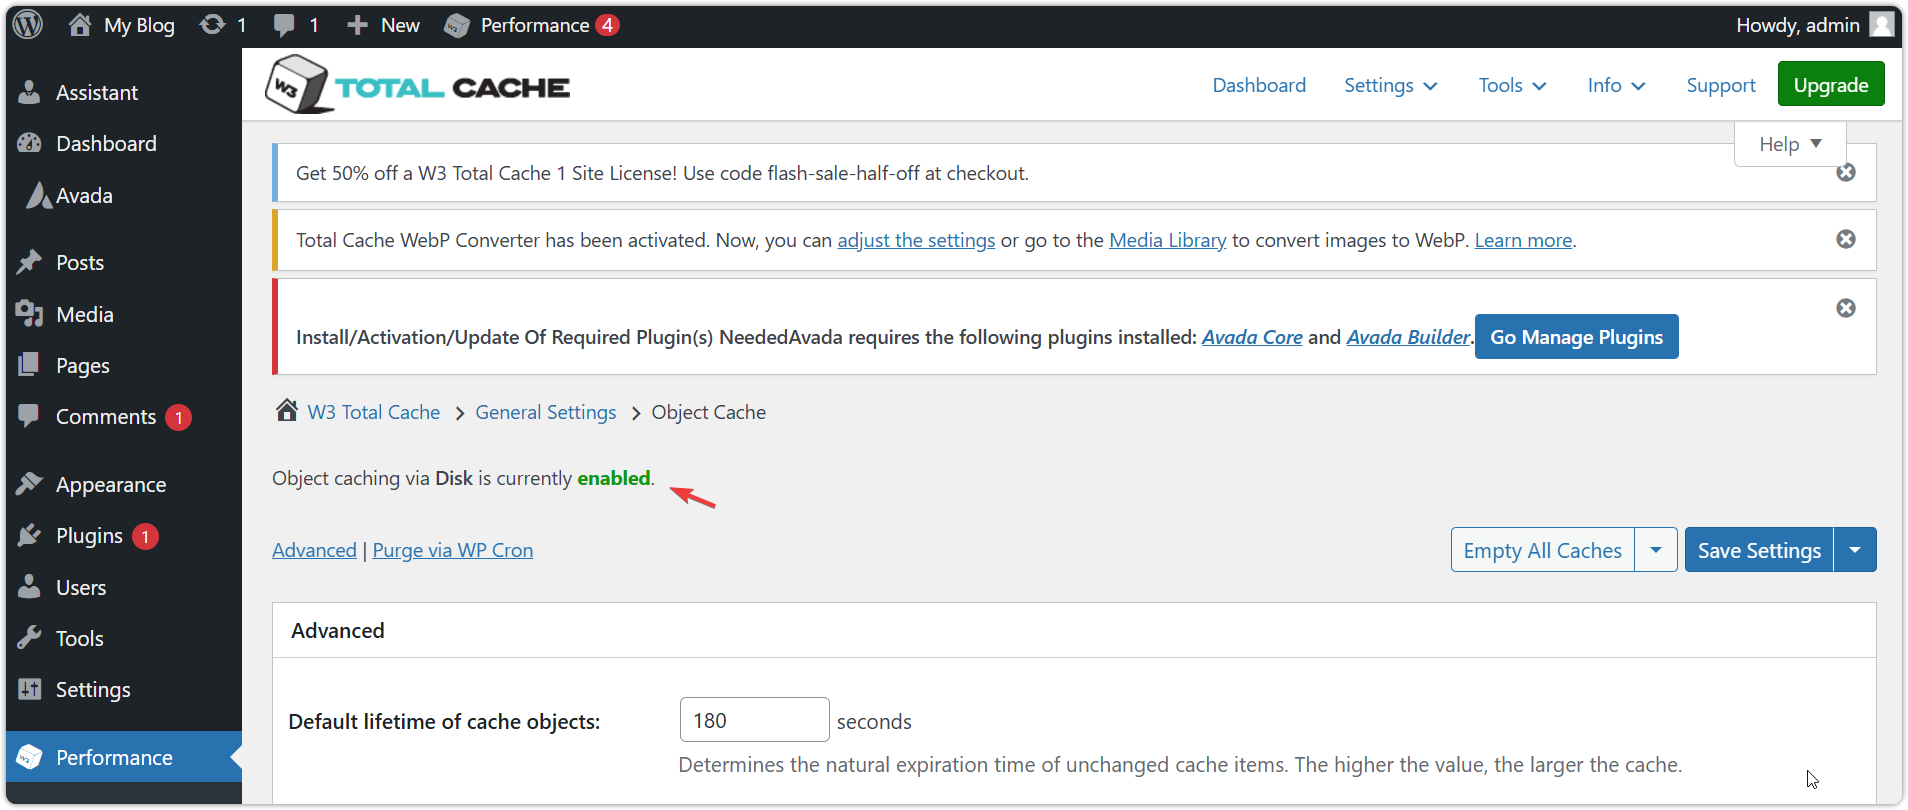Click Empty All Caches button
Viewport: 1908px width, 810px height.
coord(1542,550)
